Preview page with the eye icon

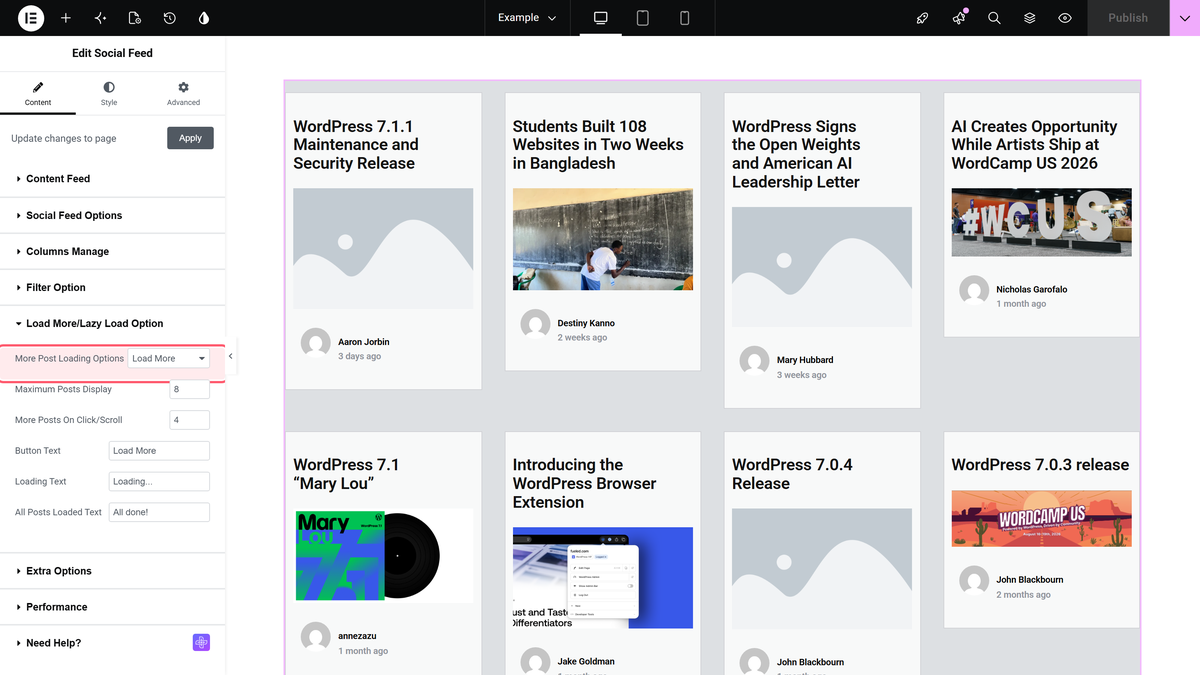pyautogui.click(x=1065, y=18)
